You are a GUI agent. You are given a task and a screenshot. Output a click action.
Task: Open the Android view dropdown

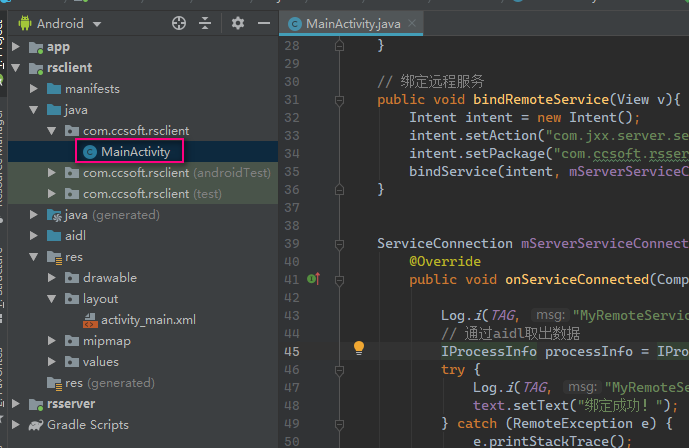click(97, 24)
